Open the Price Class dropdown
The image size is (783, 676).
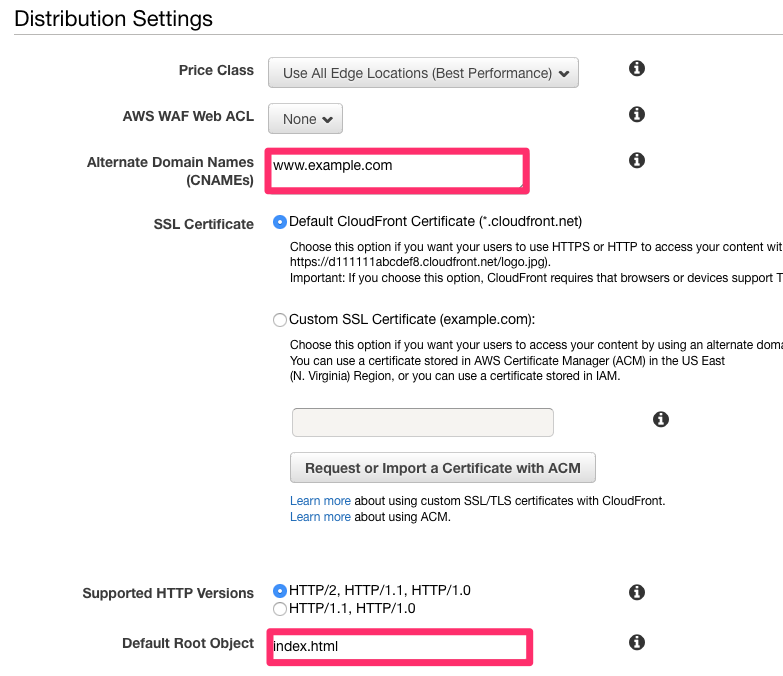pos(423,72)
